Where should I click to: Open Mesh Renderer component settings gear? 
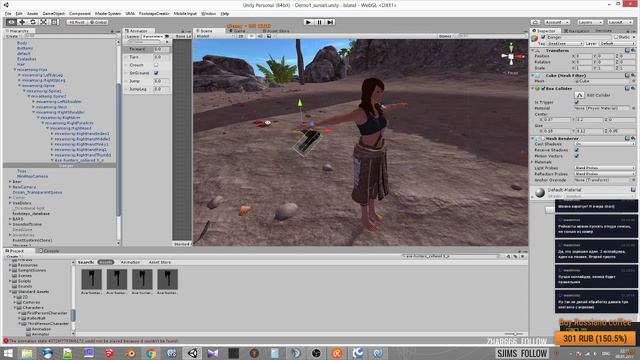[x=633, y=138]
